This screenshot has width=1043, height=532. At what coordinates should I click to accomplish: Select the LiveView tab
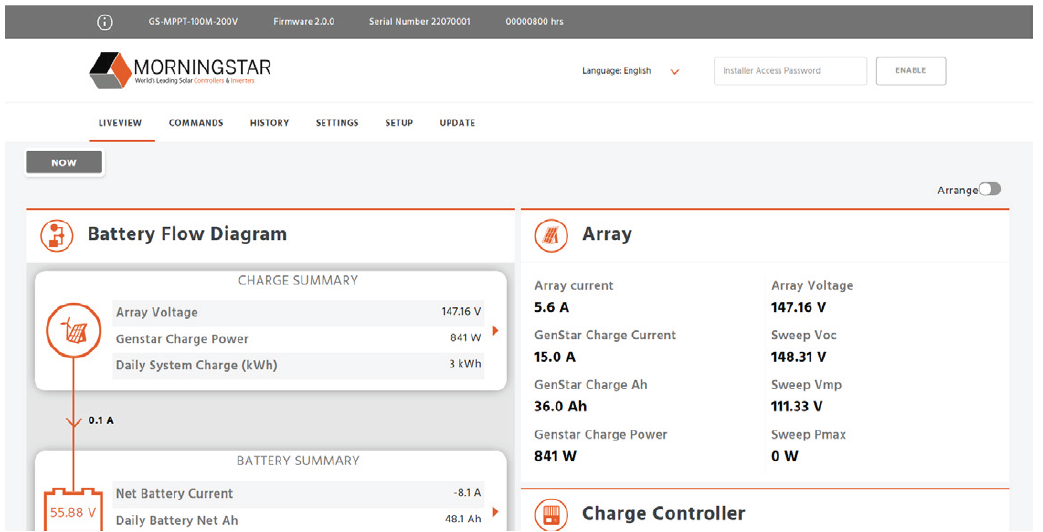[120, 123]
